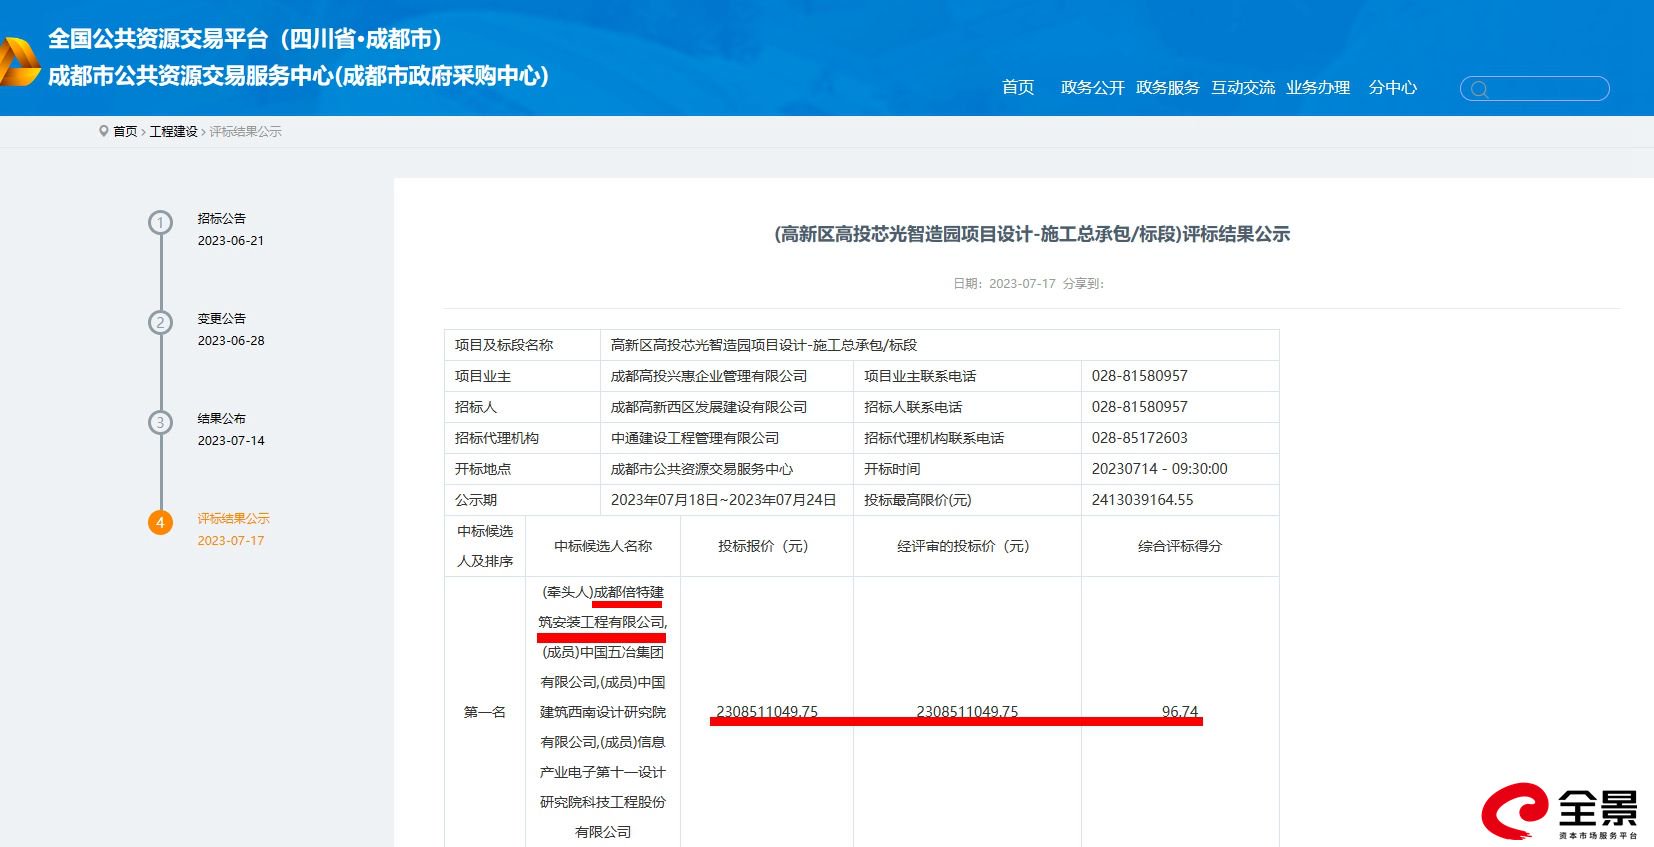
Task: Click the 工程建设 breadcrumb link
Action: 174,132
